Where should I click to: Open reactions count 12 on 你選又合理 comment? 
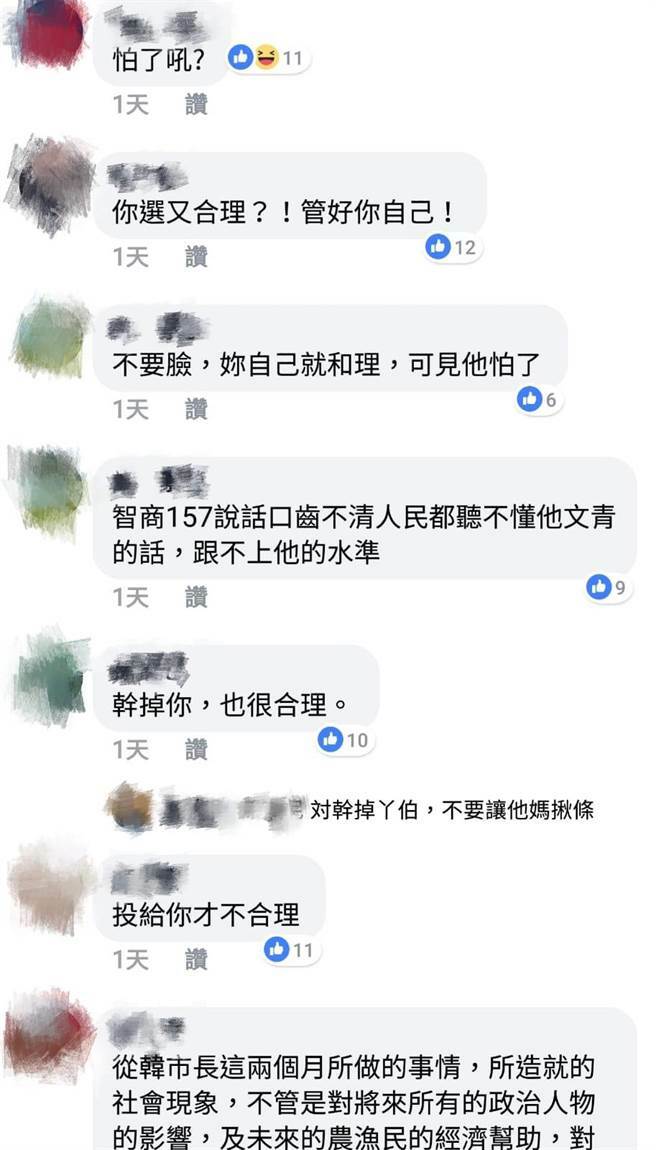(x=453, y=248)
